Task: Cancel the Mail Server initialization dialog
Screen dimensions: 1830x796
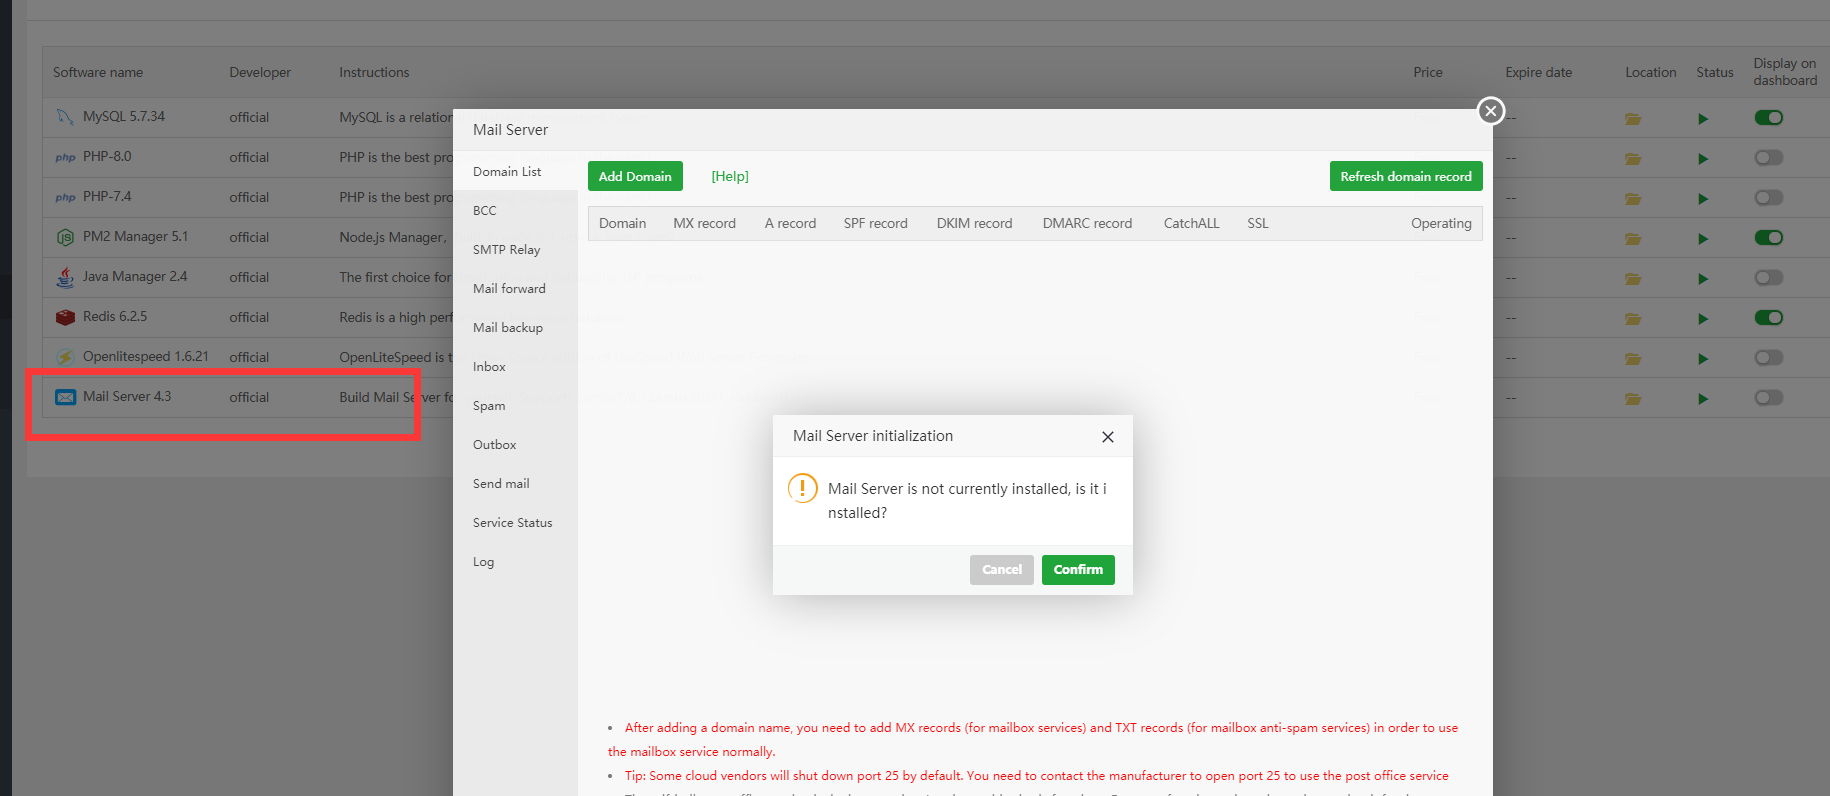Action: pos(1002,570)
